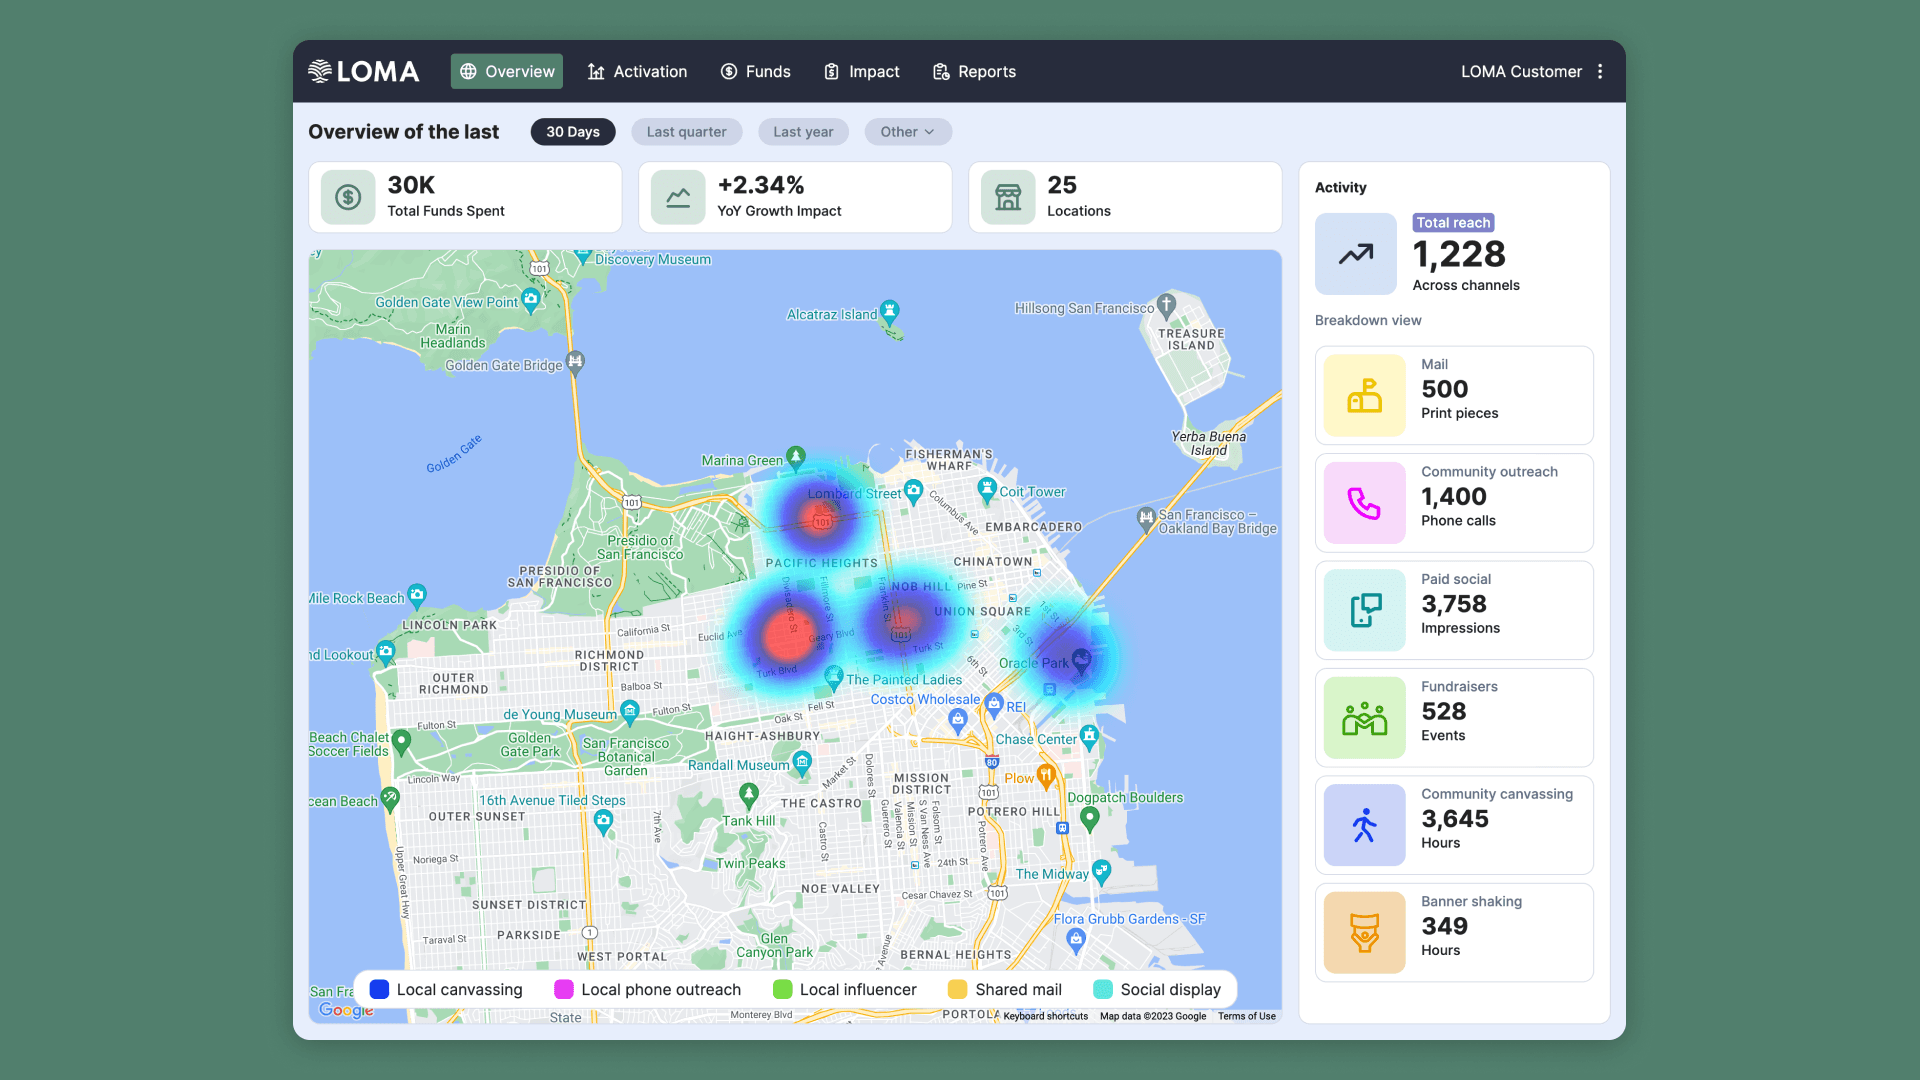Open the Activation tab
Viewport: 1920px width, 1080px height.
[x=637, y=71]
